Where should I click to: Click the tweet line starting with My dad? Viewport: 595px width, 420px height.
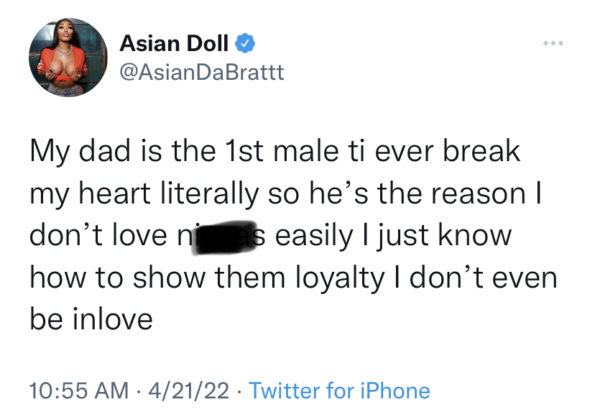coord(274,152)
